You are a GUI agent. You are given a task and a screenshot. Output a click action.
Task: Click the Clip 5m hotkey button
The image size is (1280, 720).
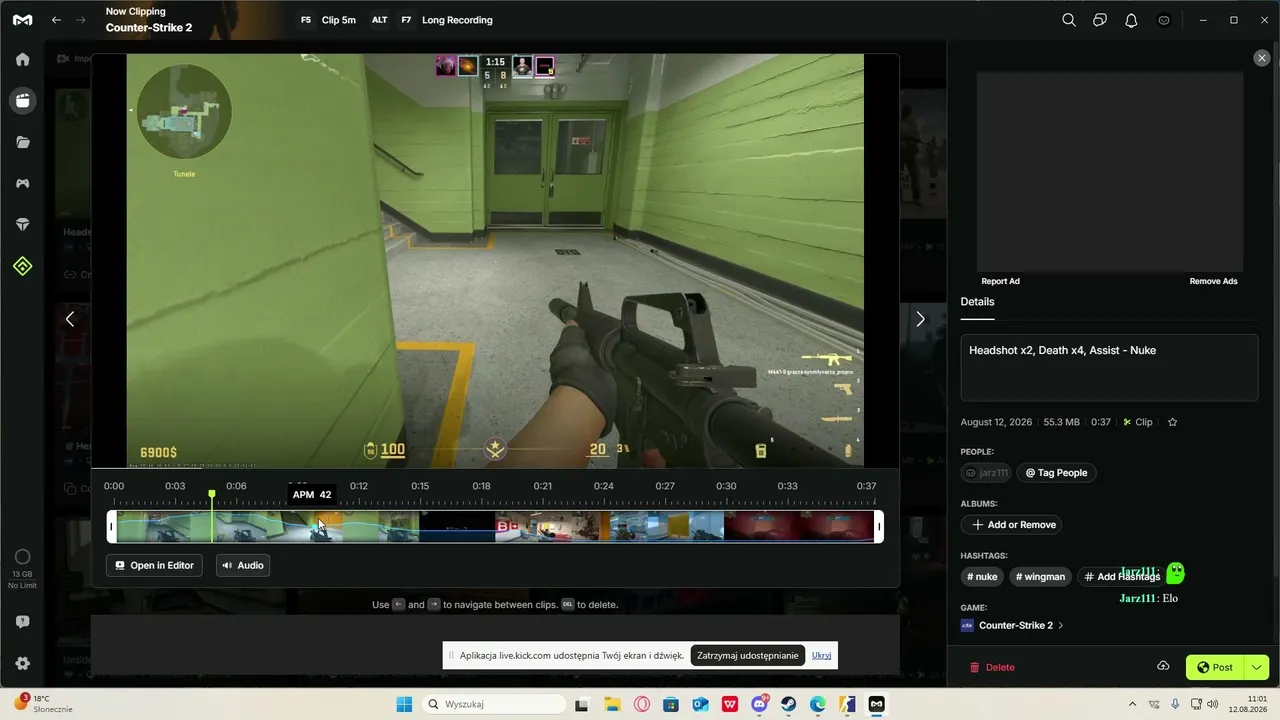coord(327,20)
